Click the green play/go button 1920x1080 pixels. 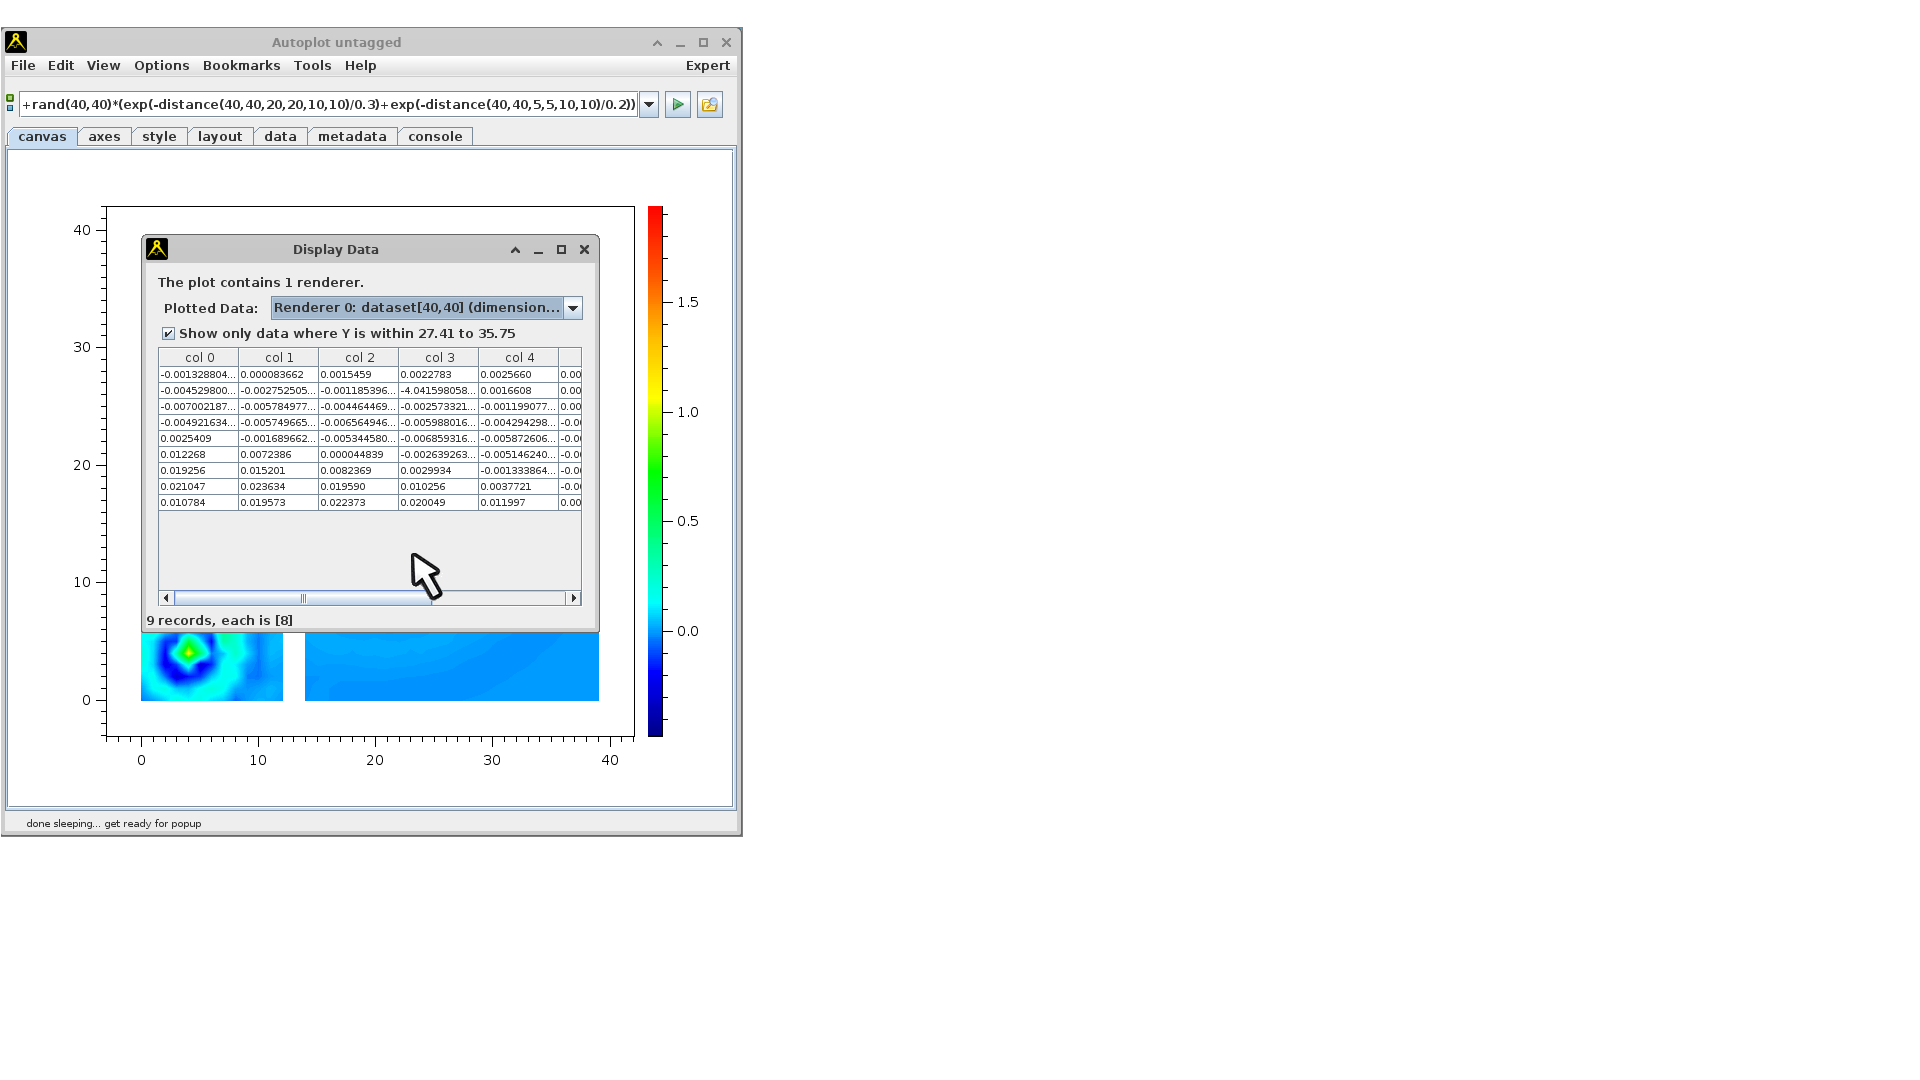pyautogui.click(x=677, y=104)
